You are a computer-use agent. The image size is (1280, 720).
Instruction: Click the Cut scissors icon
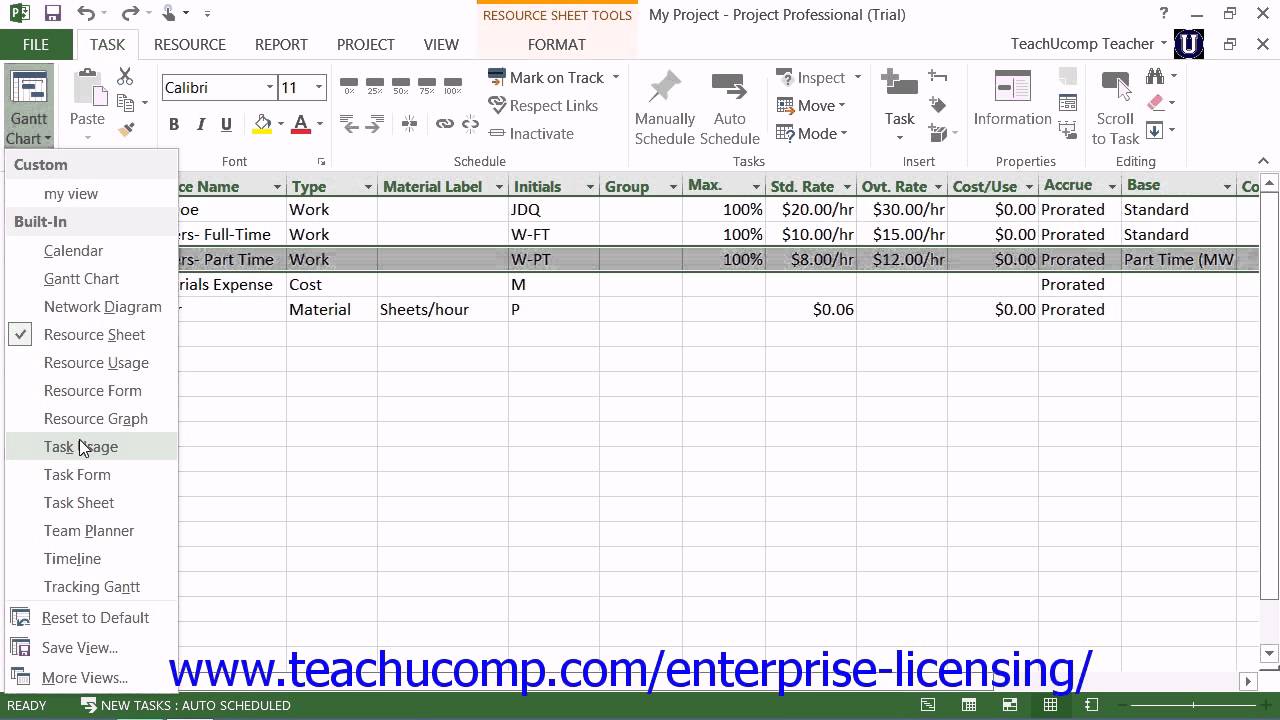point(125,77)
